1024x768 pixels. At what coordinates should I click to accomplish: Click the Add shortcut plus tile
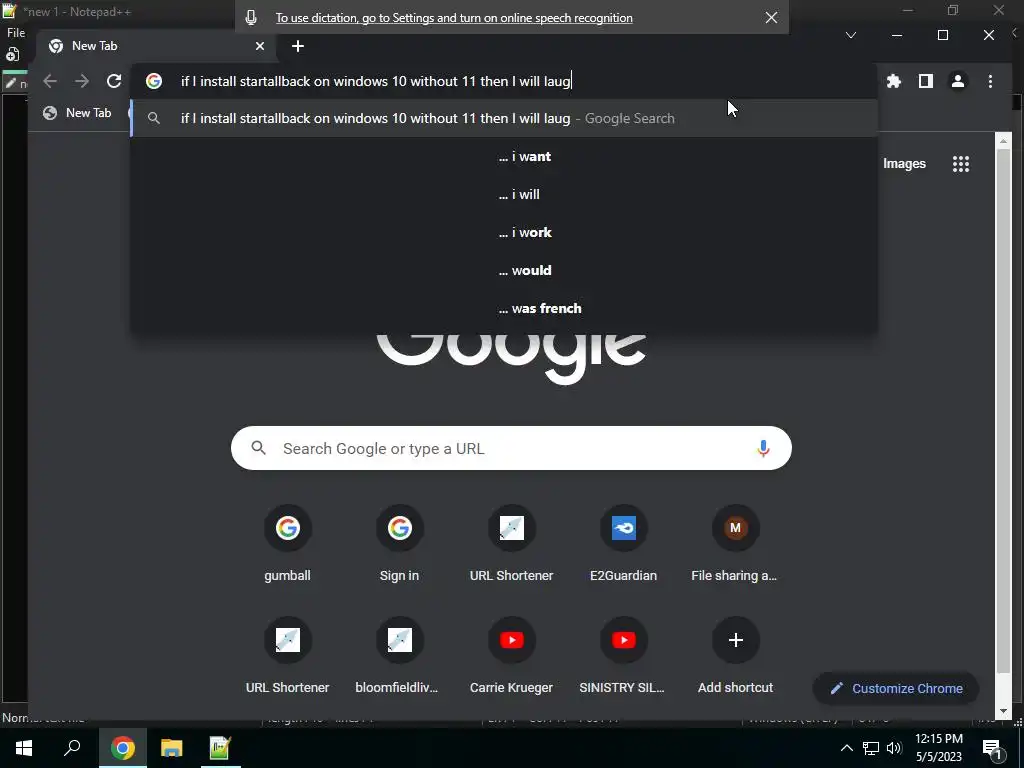(x=735, y=656)
